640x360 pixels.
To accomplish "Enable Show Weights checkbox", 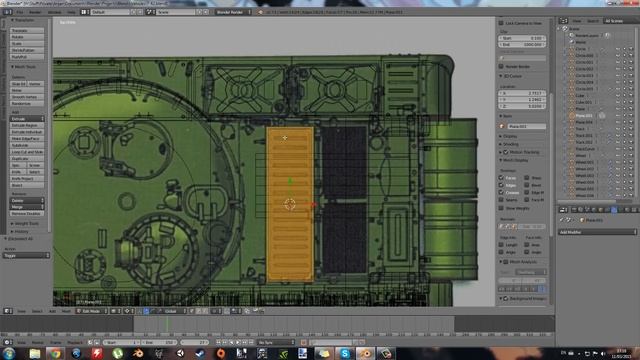I will (x=501, y=208).
